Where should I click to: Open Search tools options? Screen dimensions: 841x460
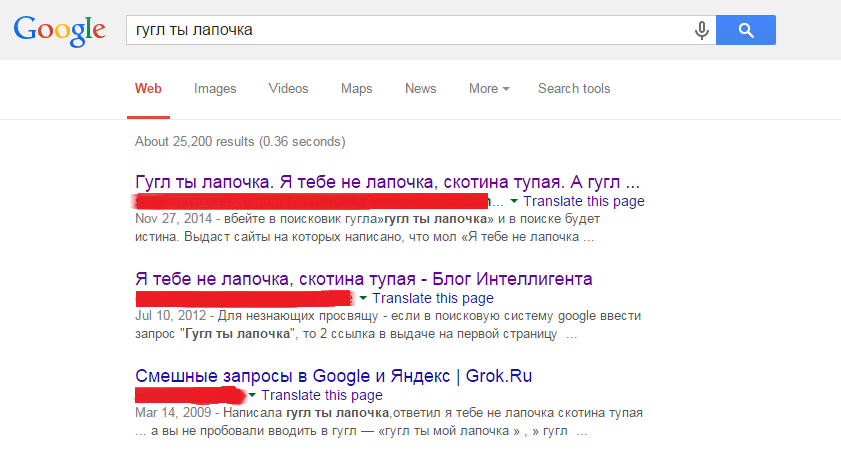coord(574,88)
